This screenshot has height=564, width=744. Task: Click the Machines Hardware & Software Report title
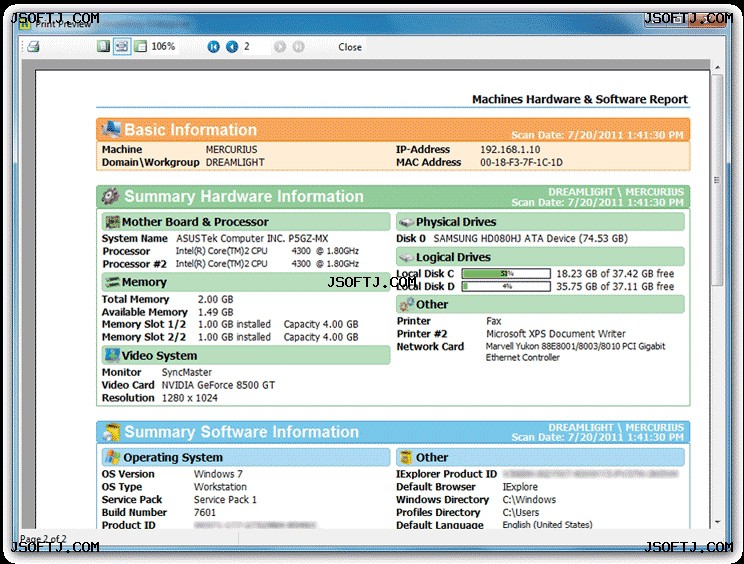[579, 99]
